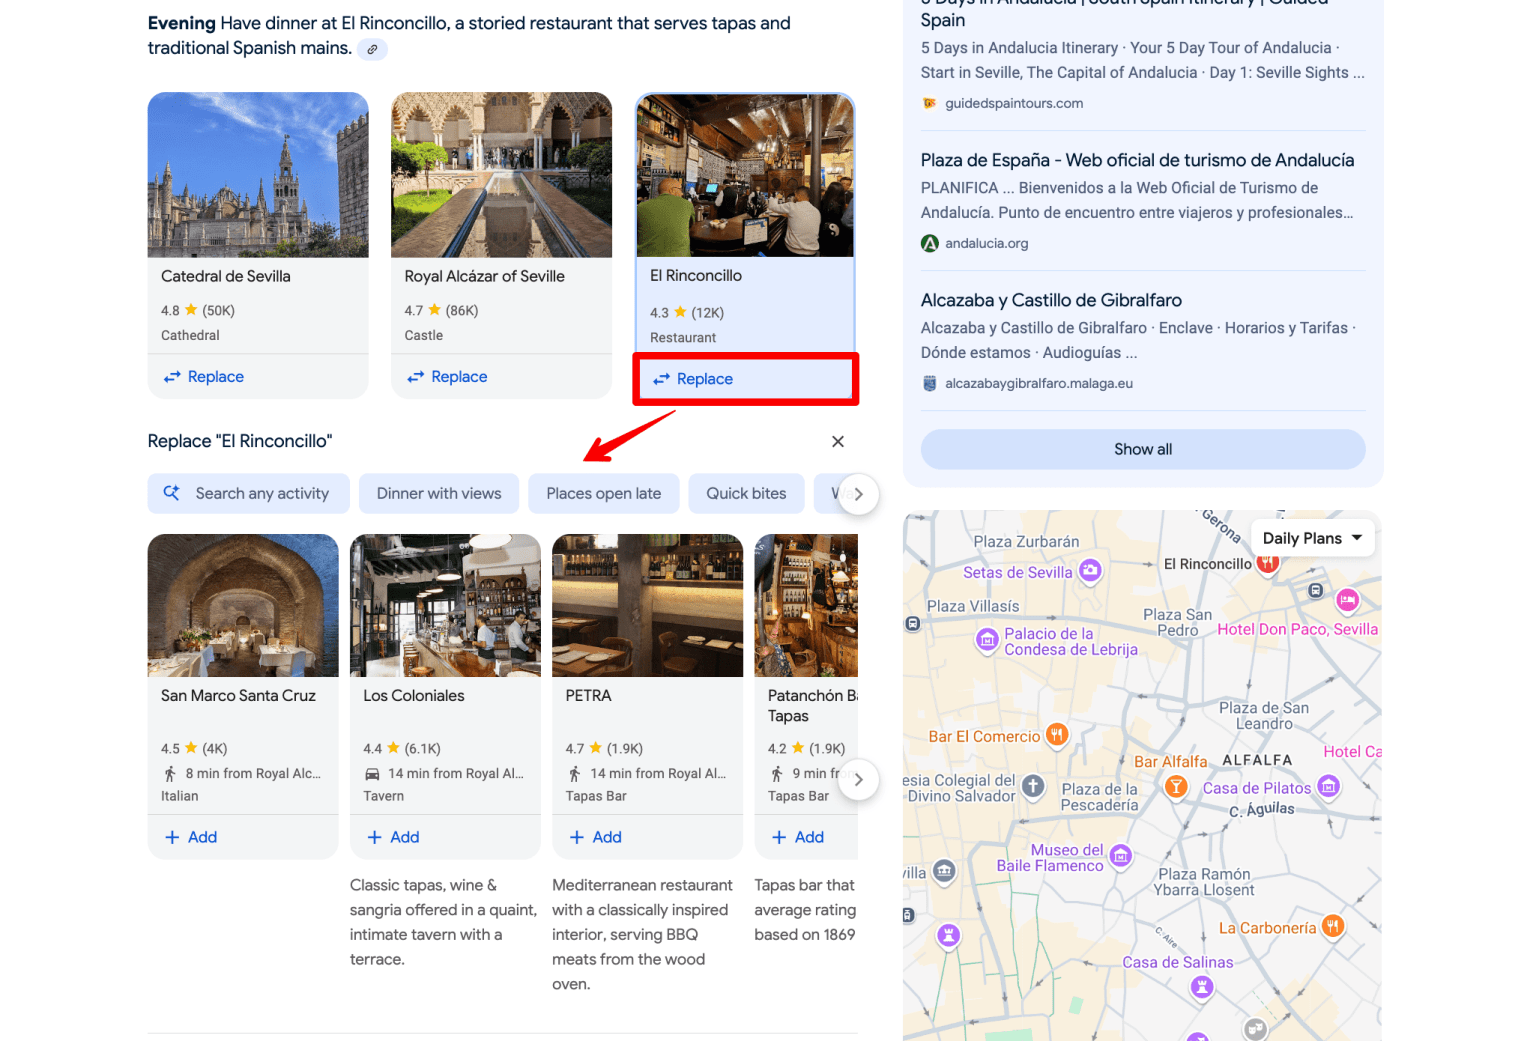Click the Catedral de Sevilla title
The image size is (1536, 1041).
coord(226,276)
